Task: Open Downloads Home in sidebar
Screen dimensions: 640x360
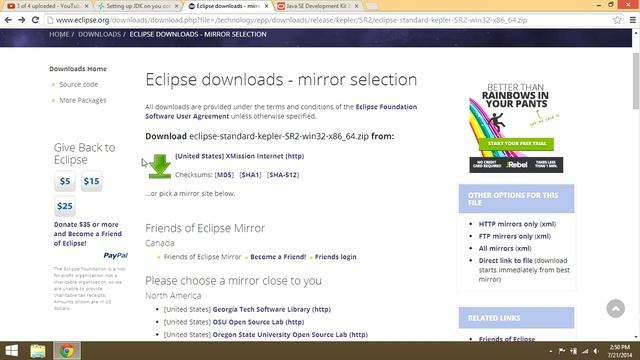Action: tap(78, 69)
